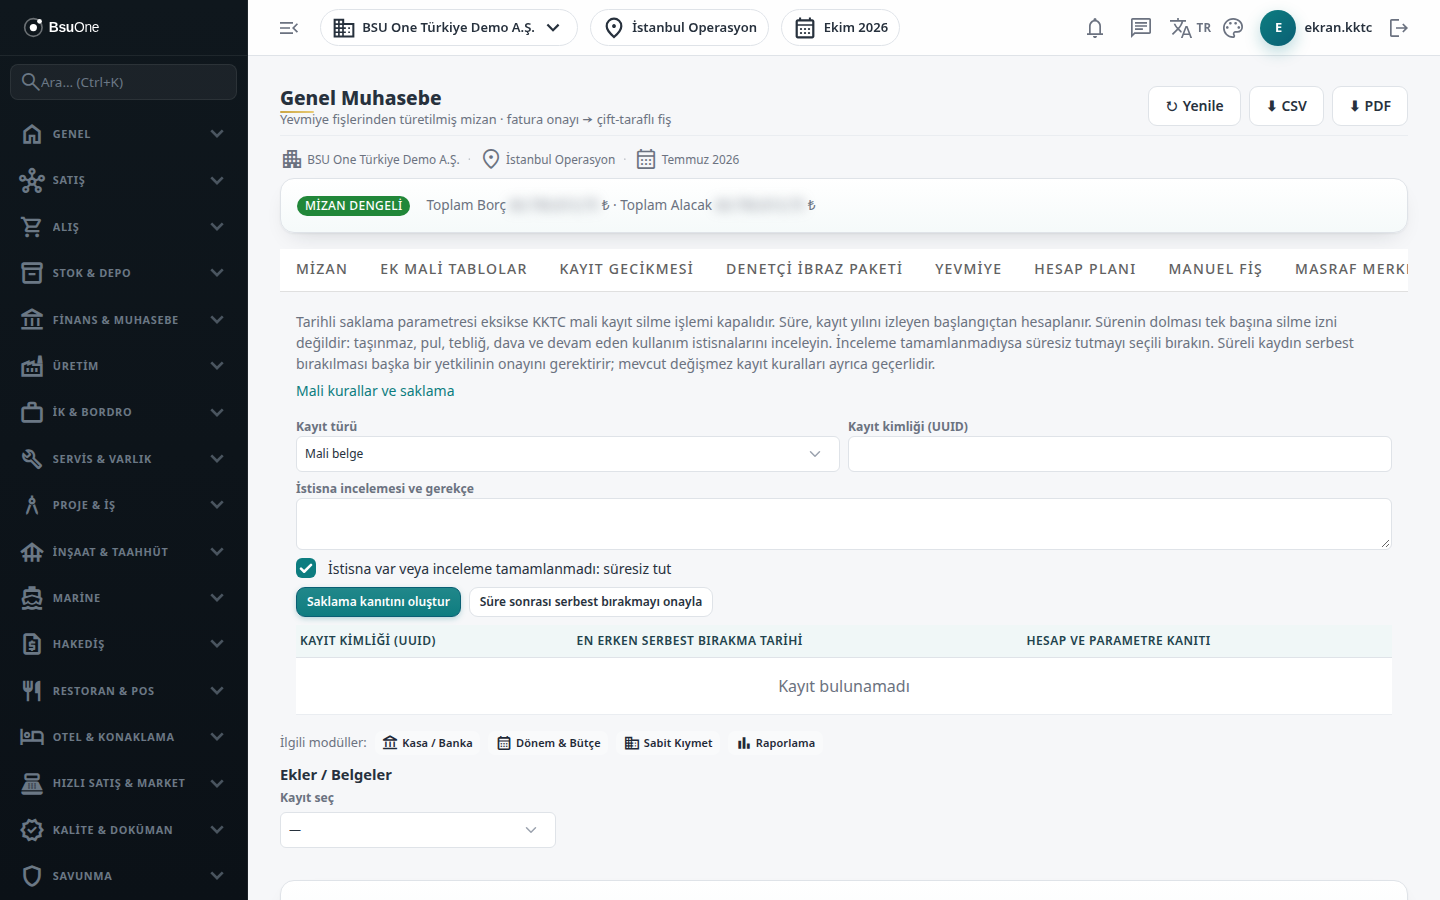The height and width of the screenshot is (900, 1440).
Task: Open Restoran & POS cutlery icon
Action: (32, 691)
